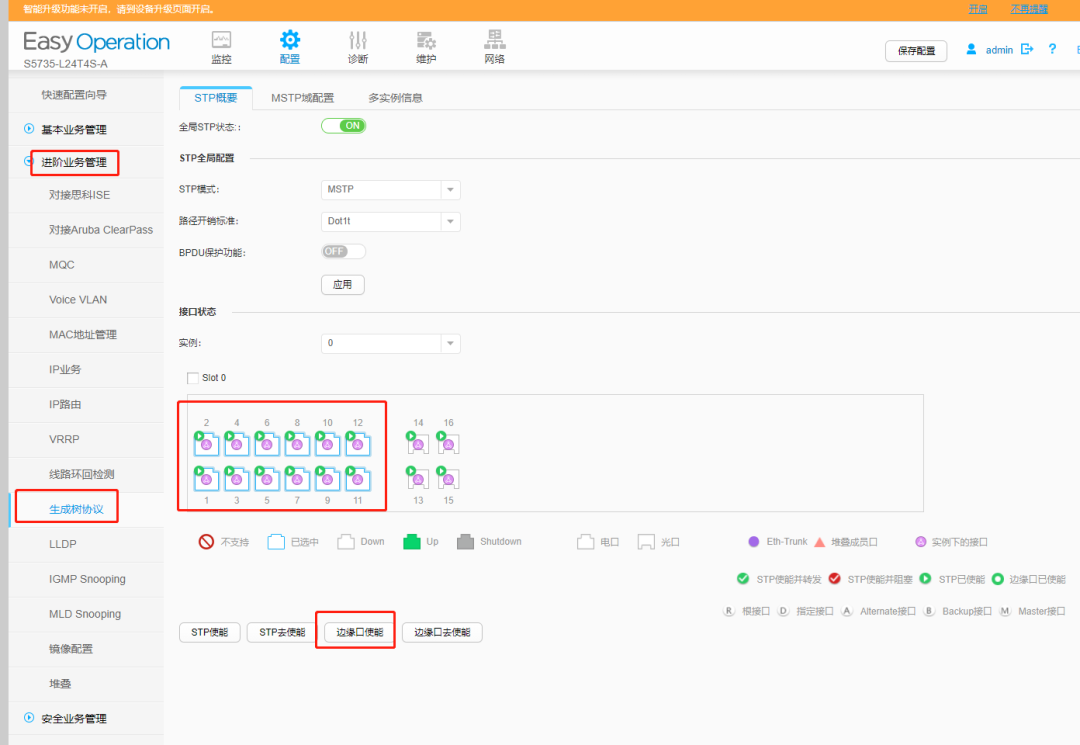Open the help question mark icon
The width and height of the screenshot is (1080, 745).
click(1052, 49)
